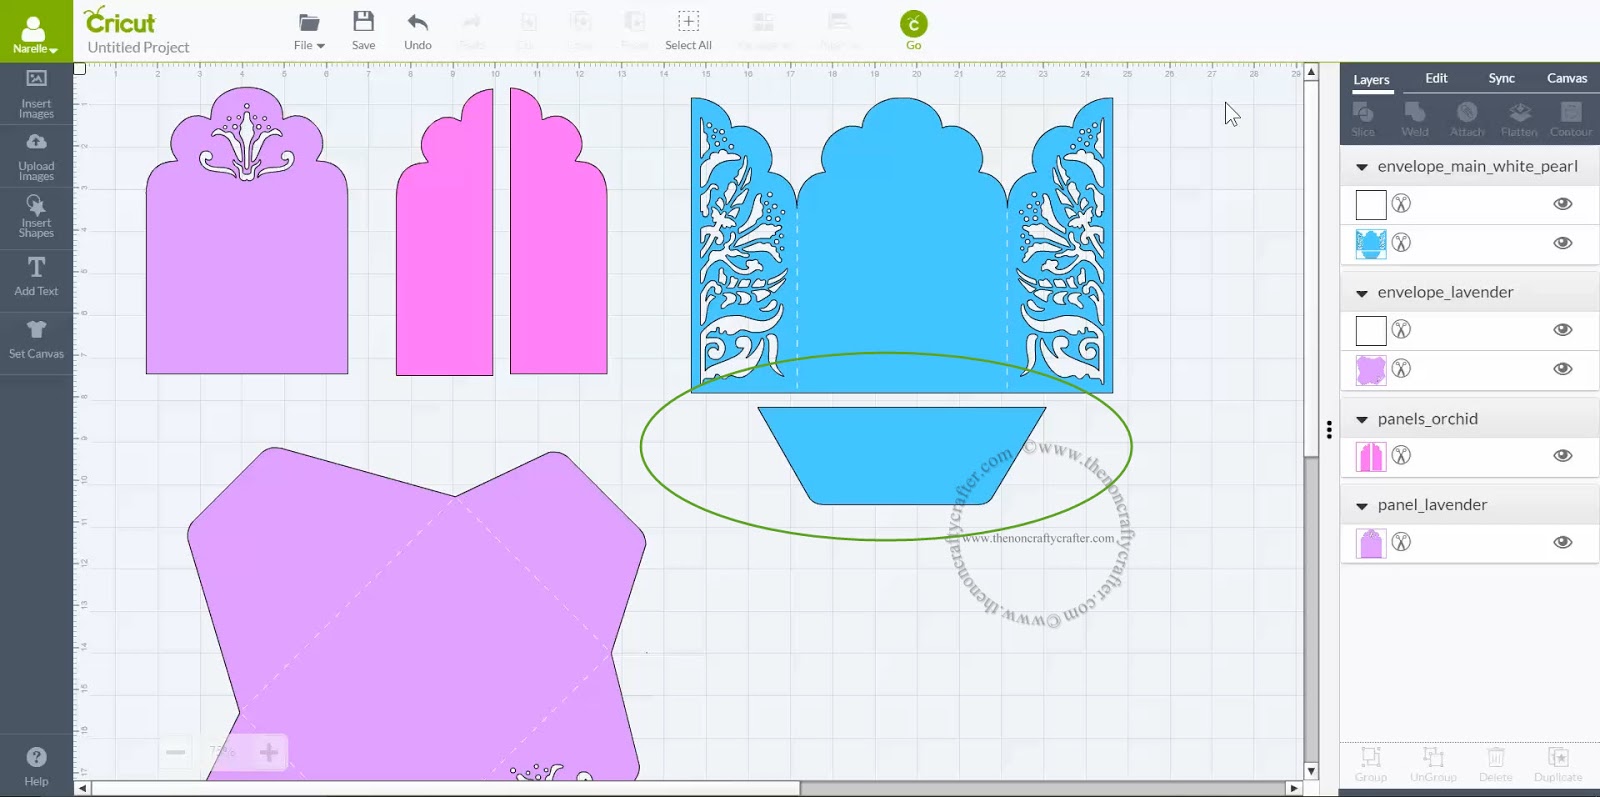Hide the white layer in envelope_lavender
The height and width of the screenshot is (797, 1600).
[1563, 330]
